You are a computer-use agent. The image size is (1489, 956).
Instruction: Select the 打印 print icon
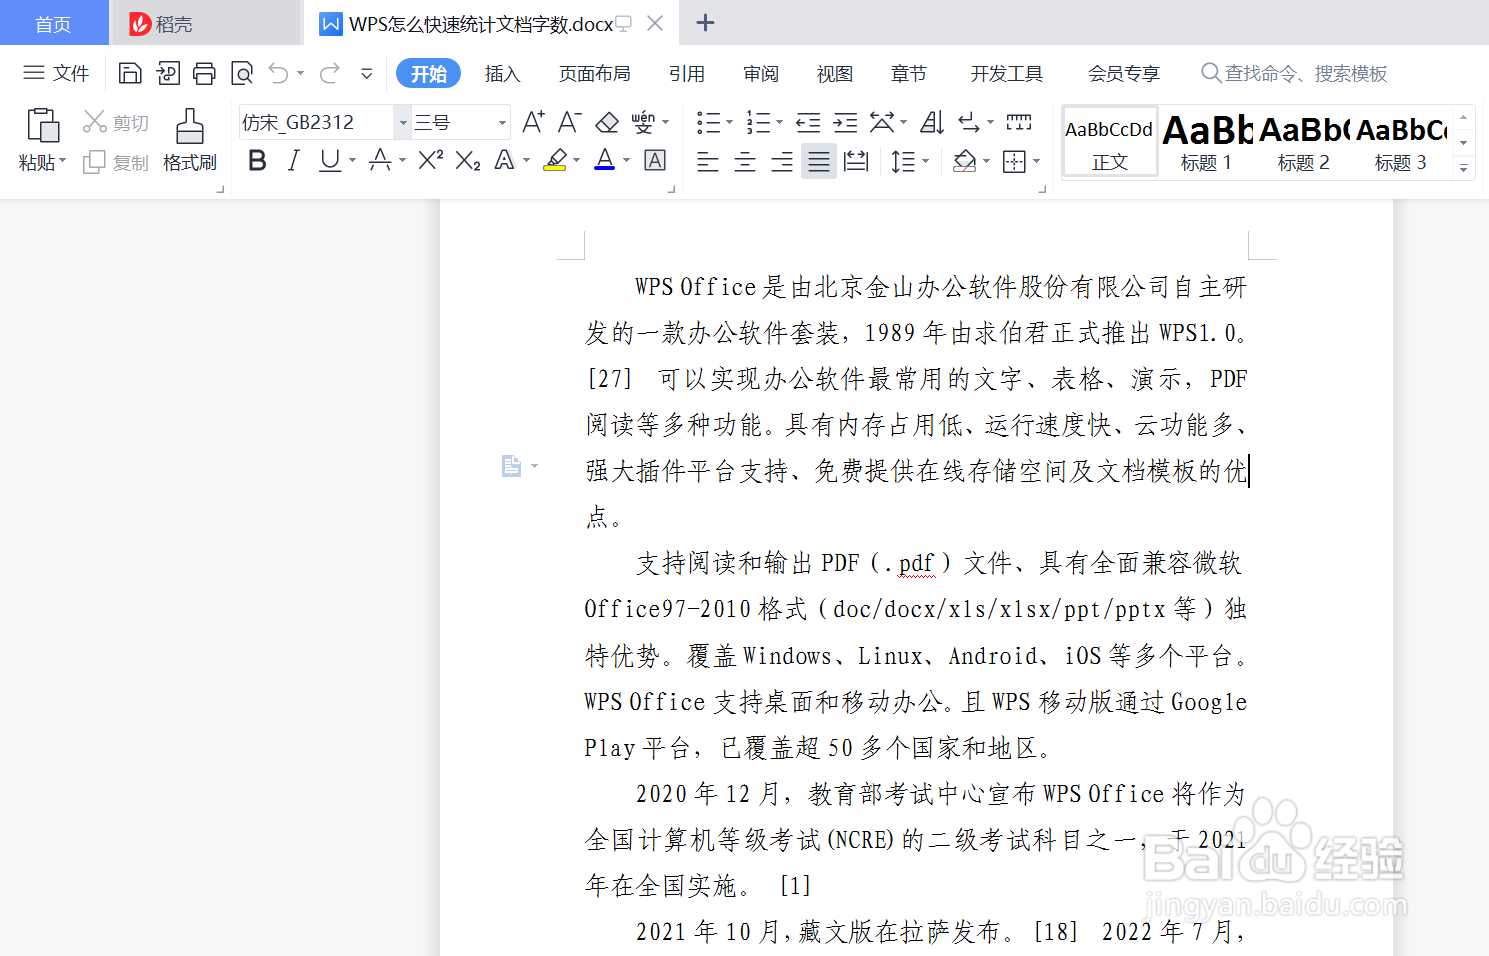point(205,72)
